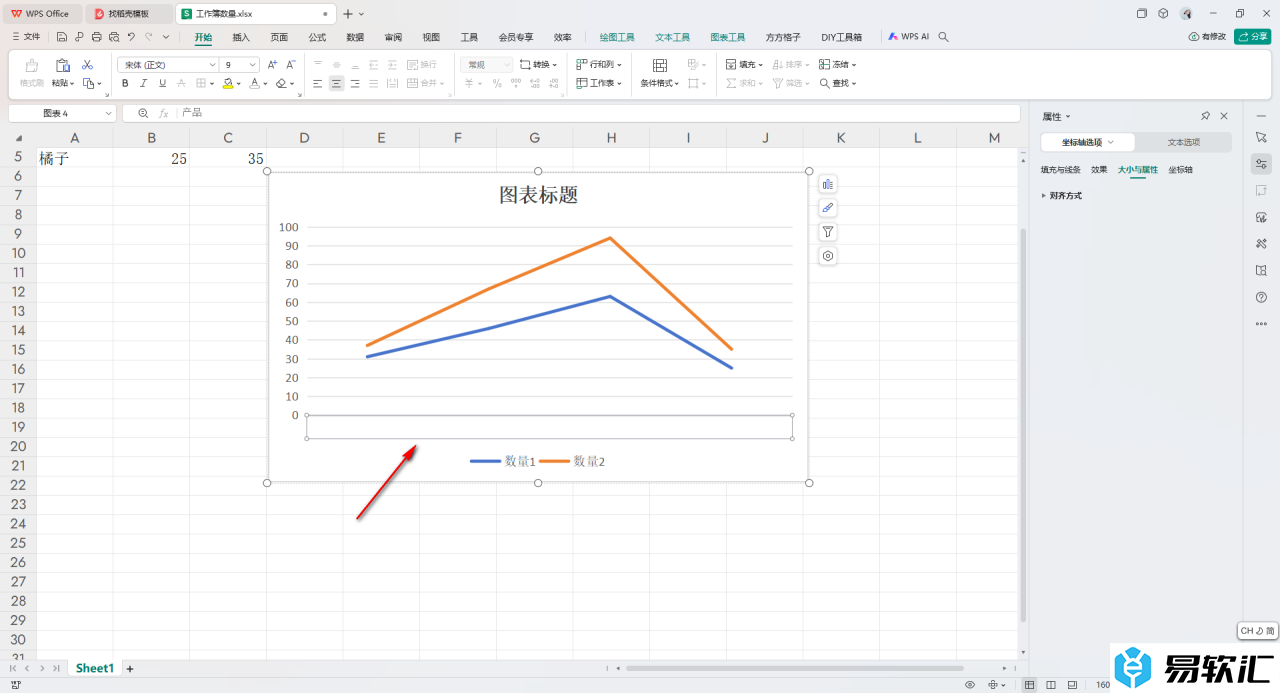Open the font name dropdown 宋体 (正文)

[168, 64]
